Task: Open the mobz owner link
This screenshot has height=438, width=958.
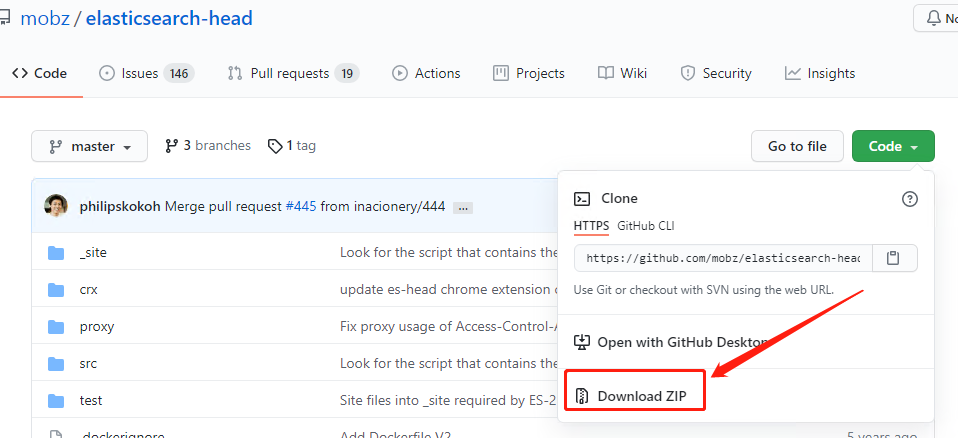Action: (x=45, y=18)
